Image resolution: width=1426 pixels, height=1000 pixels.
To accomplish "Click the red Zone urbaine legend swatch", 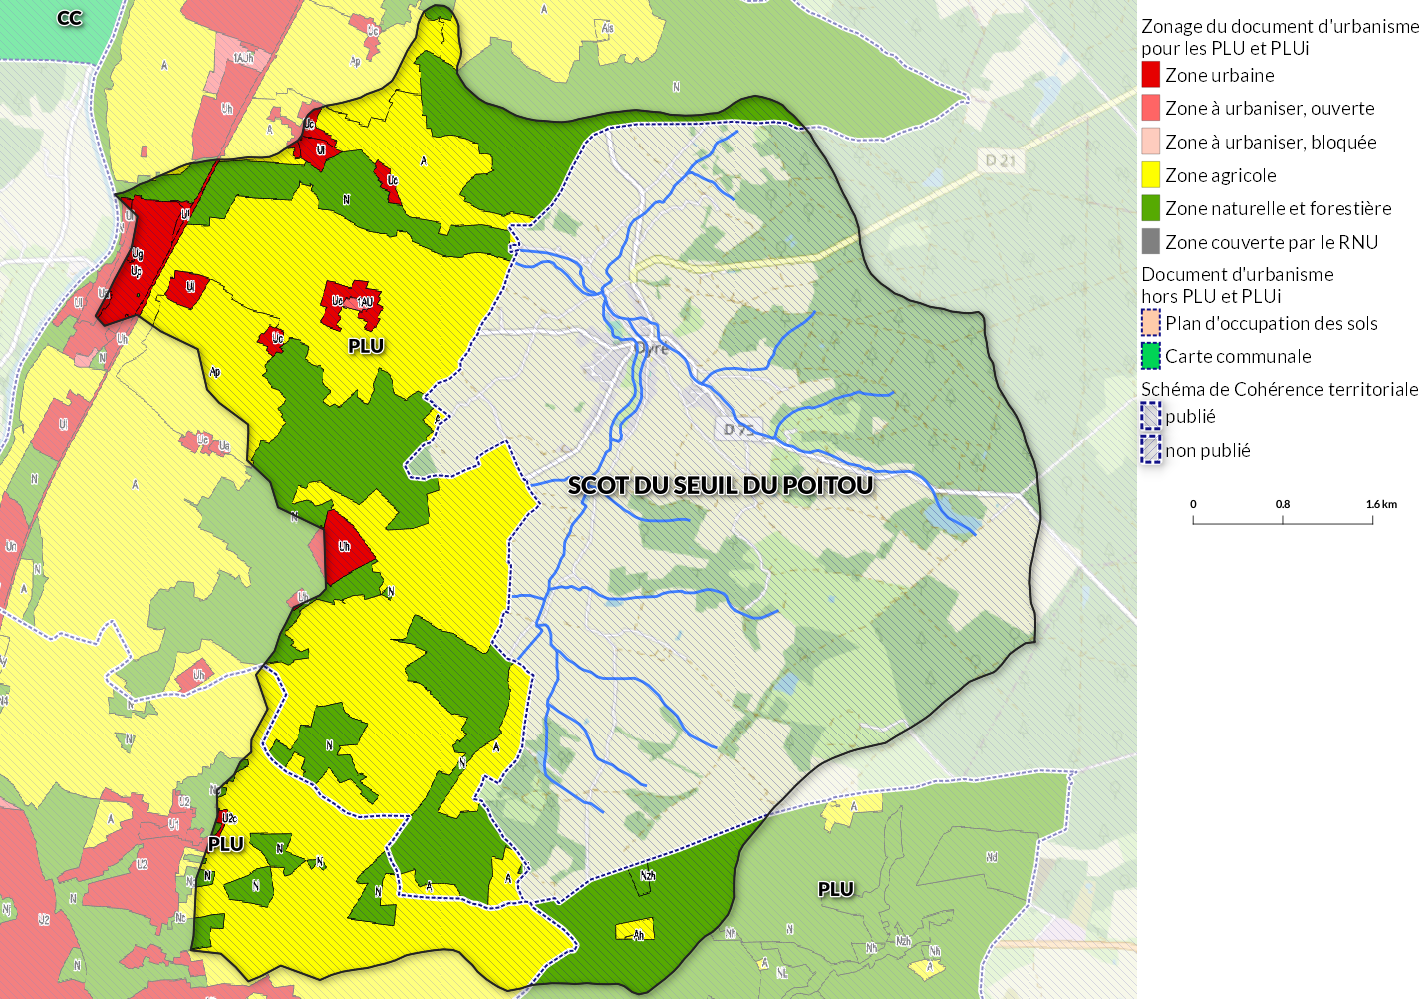I will [1151, 75].
